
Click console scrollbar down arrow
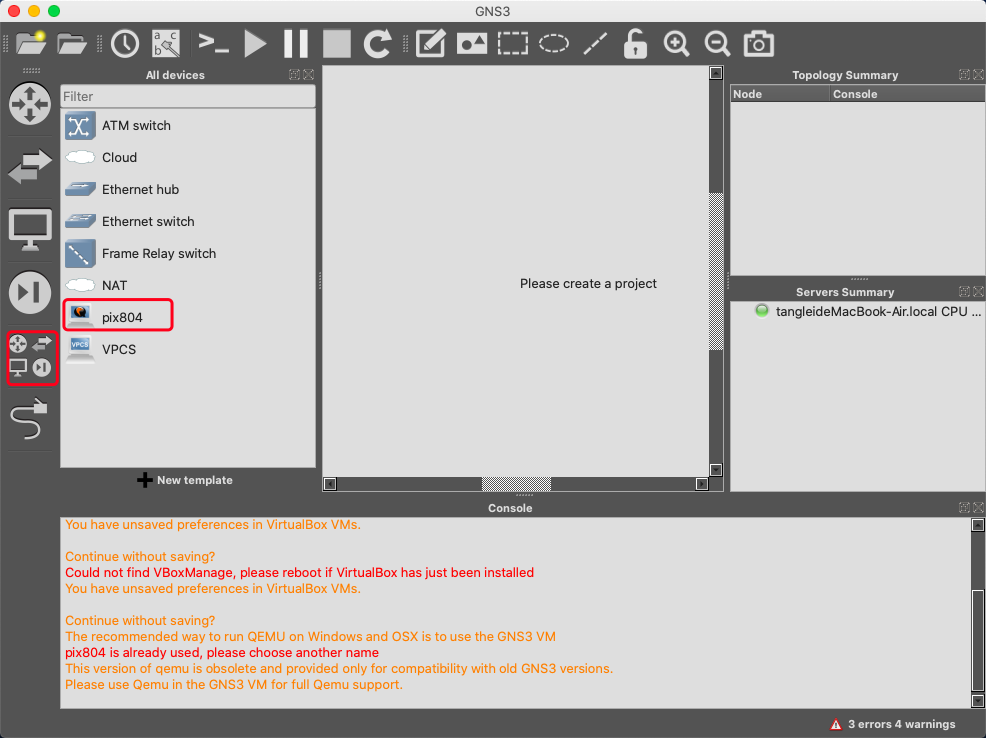(x=978, y=701)
